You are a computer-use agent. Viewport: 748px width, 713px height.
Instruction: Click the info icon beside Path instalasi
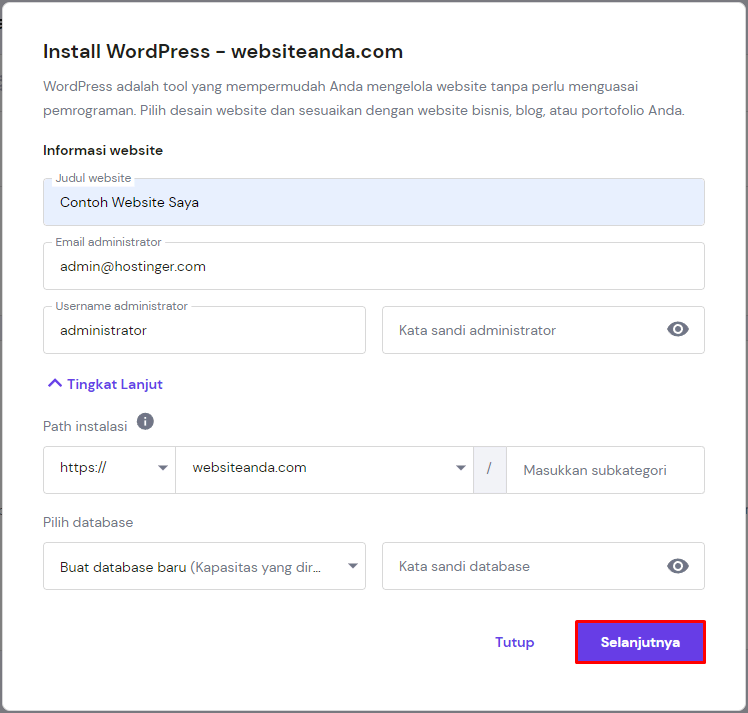[x=145, y=422]
